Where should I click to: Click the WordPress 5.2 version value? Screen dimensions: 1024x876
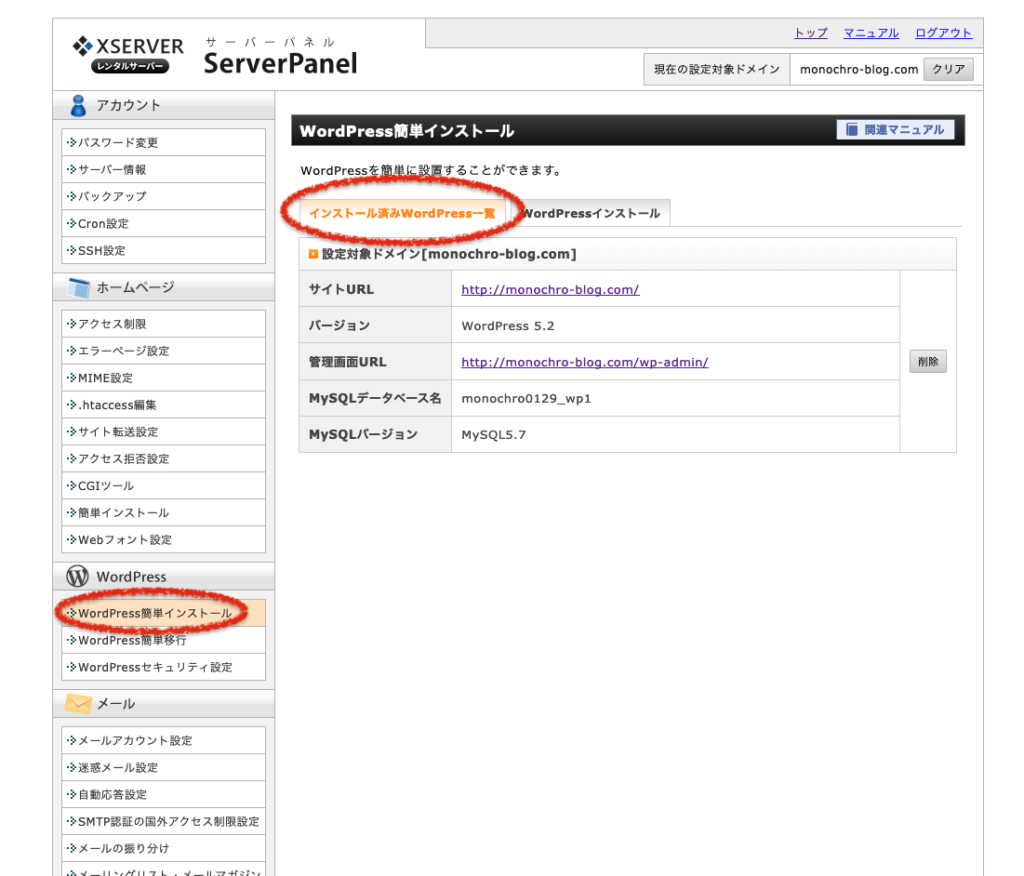coord(507,326)
